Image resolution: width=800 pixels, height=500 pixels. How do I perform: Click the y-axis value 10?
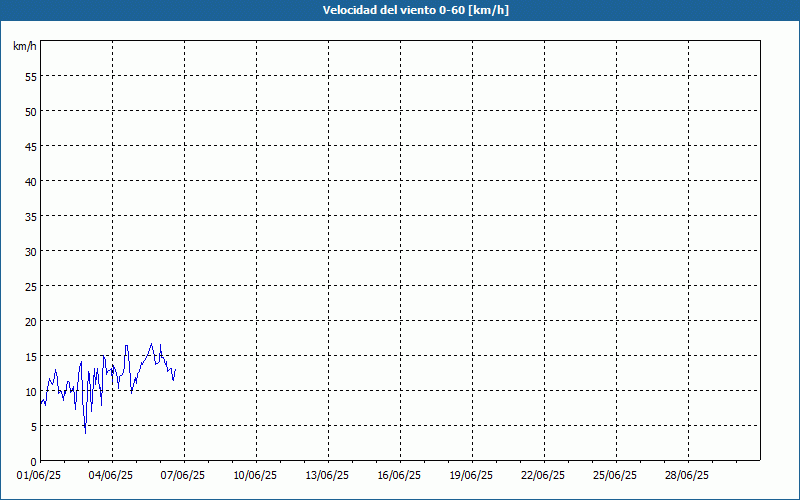pyautogui.click(x=31, y=392)
